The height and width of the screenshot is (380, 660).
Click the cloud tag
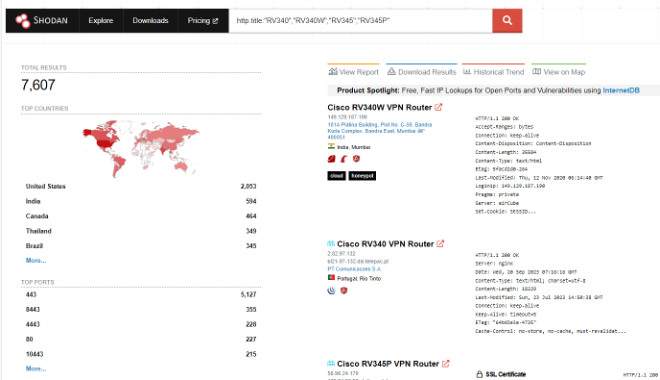pos(337,176)
